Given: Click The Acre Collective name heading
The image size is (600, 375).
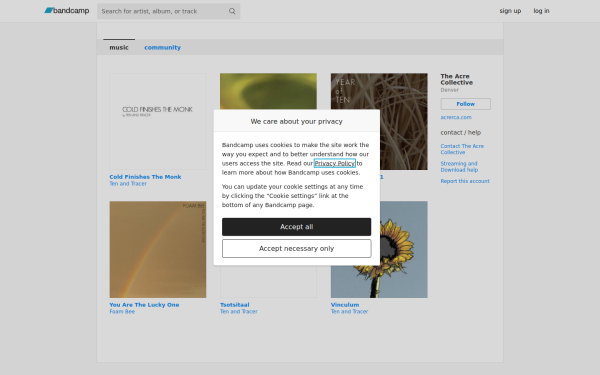Looking at the screenshot, I should [x=457, y=79].
